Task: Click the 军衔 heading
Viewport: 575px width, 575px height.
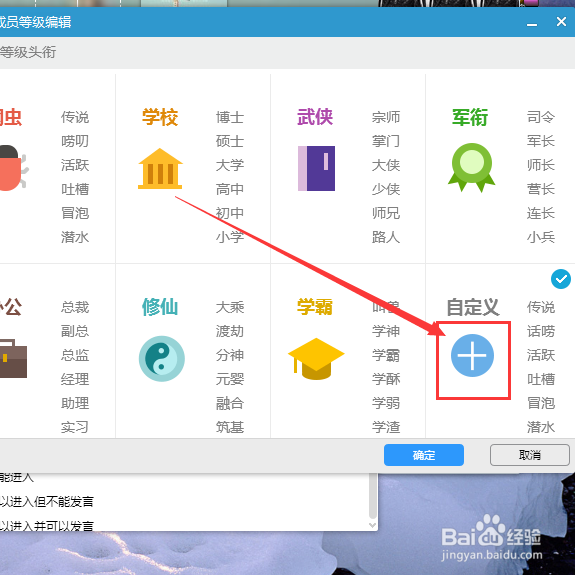Action: (x=470, y=117)
